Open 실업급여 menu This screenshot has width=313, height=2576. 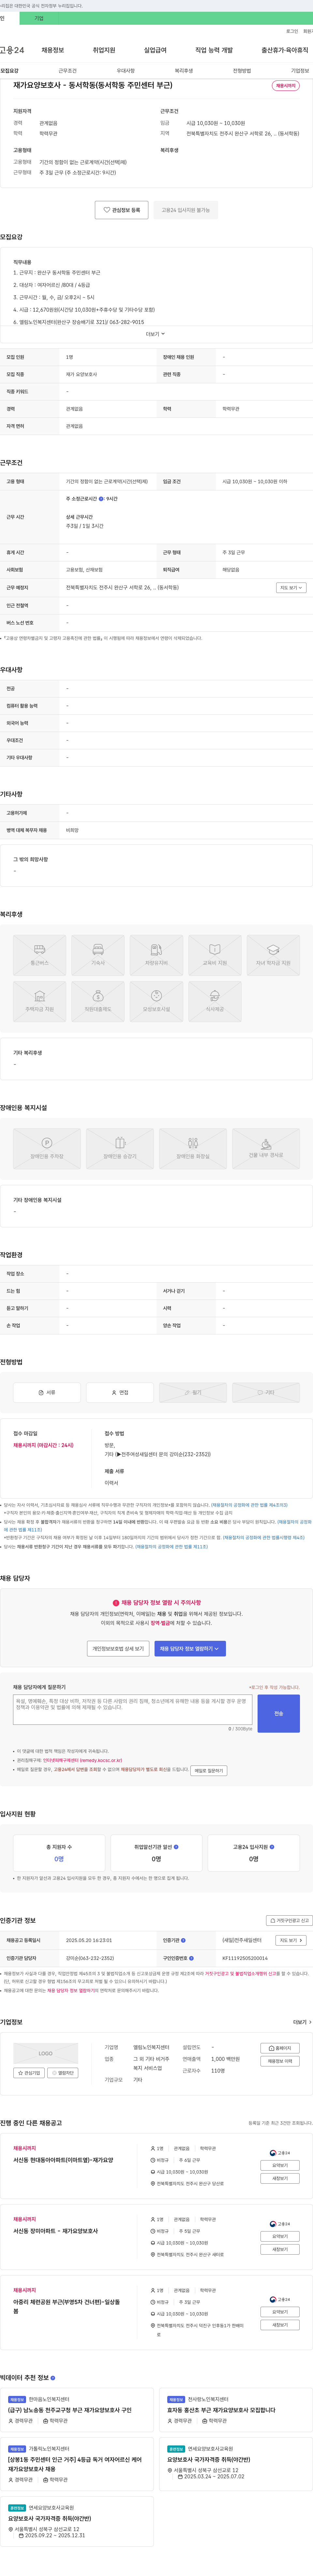pyautogui.click(x=155, y=50)
